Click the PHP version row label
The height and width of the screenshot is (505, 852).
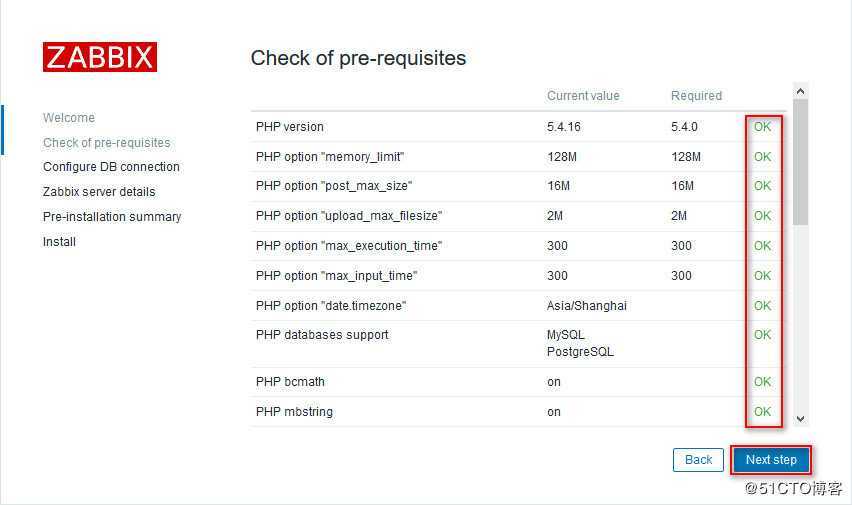tap(290, 127)
